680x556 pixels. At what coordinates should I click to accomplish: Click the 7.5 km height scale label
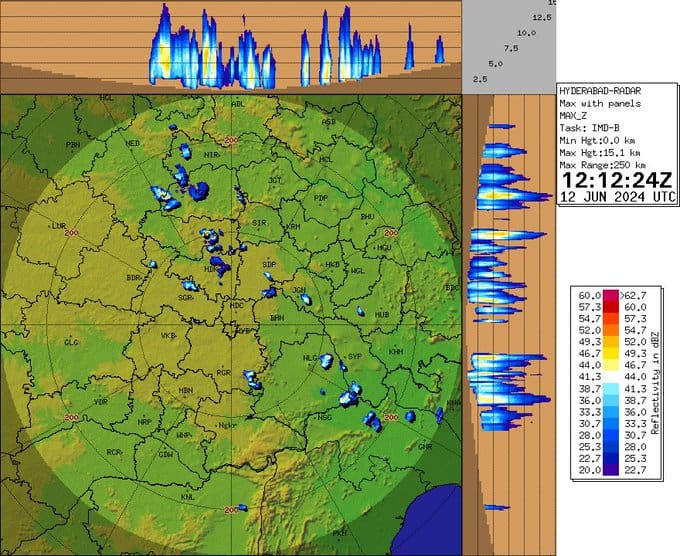click(511, 48)
